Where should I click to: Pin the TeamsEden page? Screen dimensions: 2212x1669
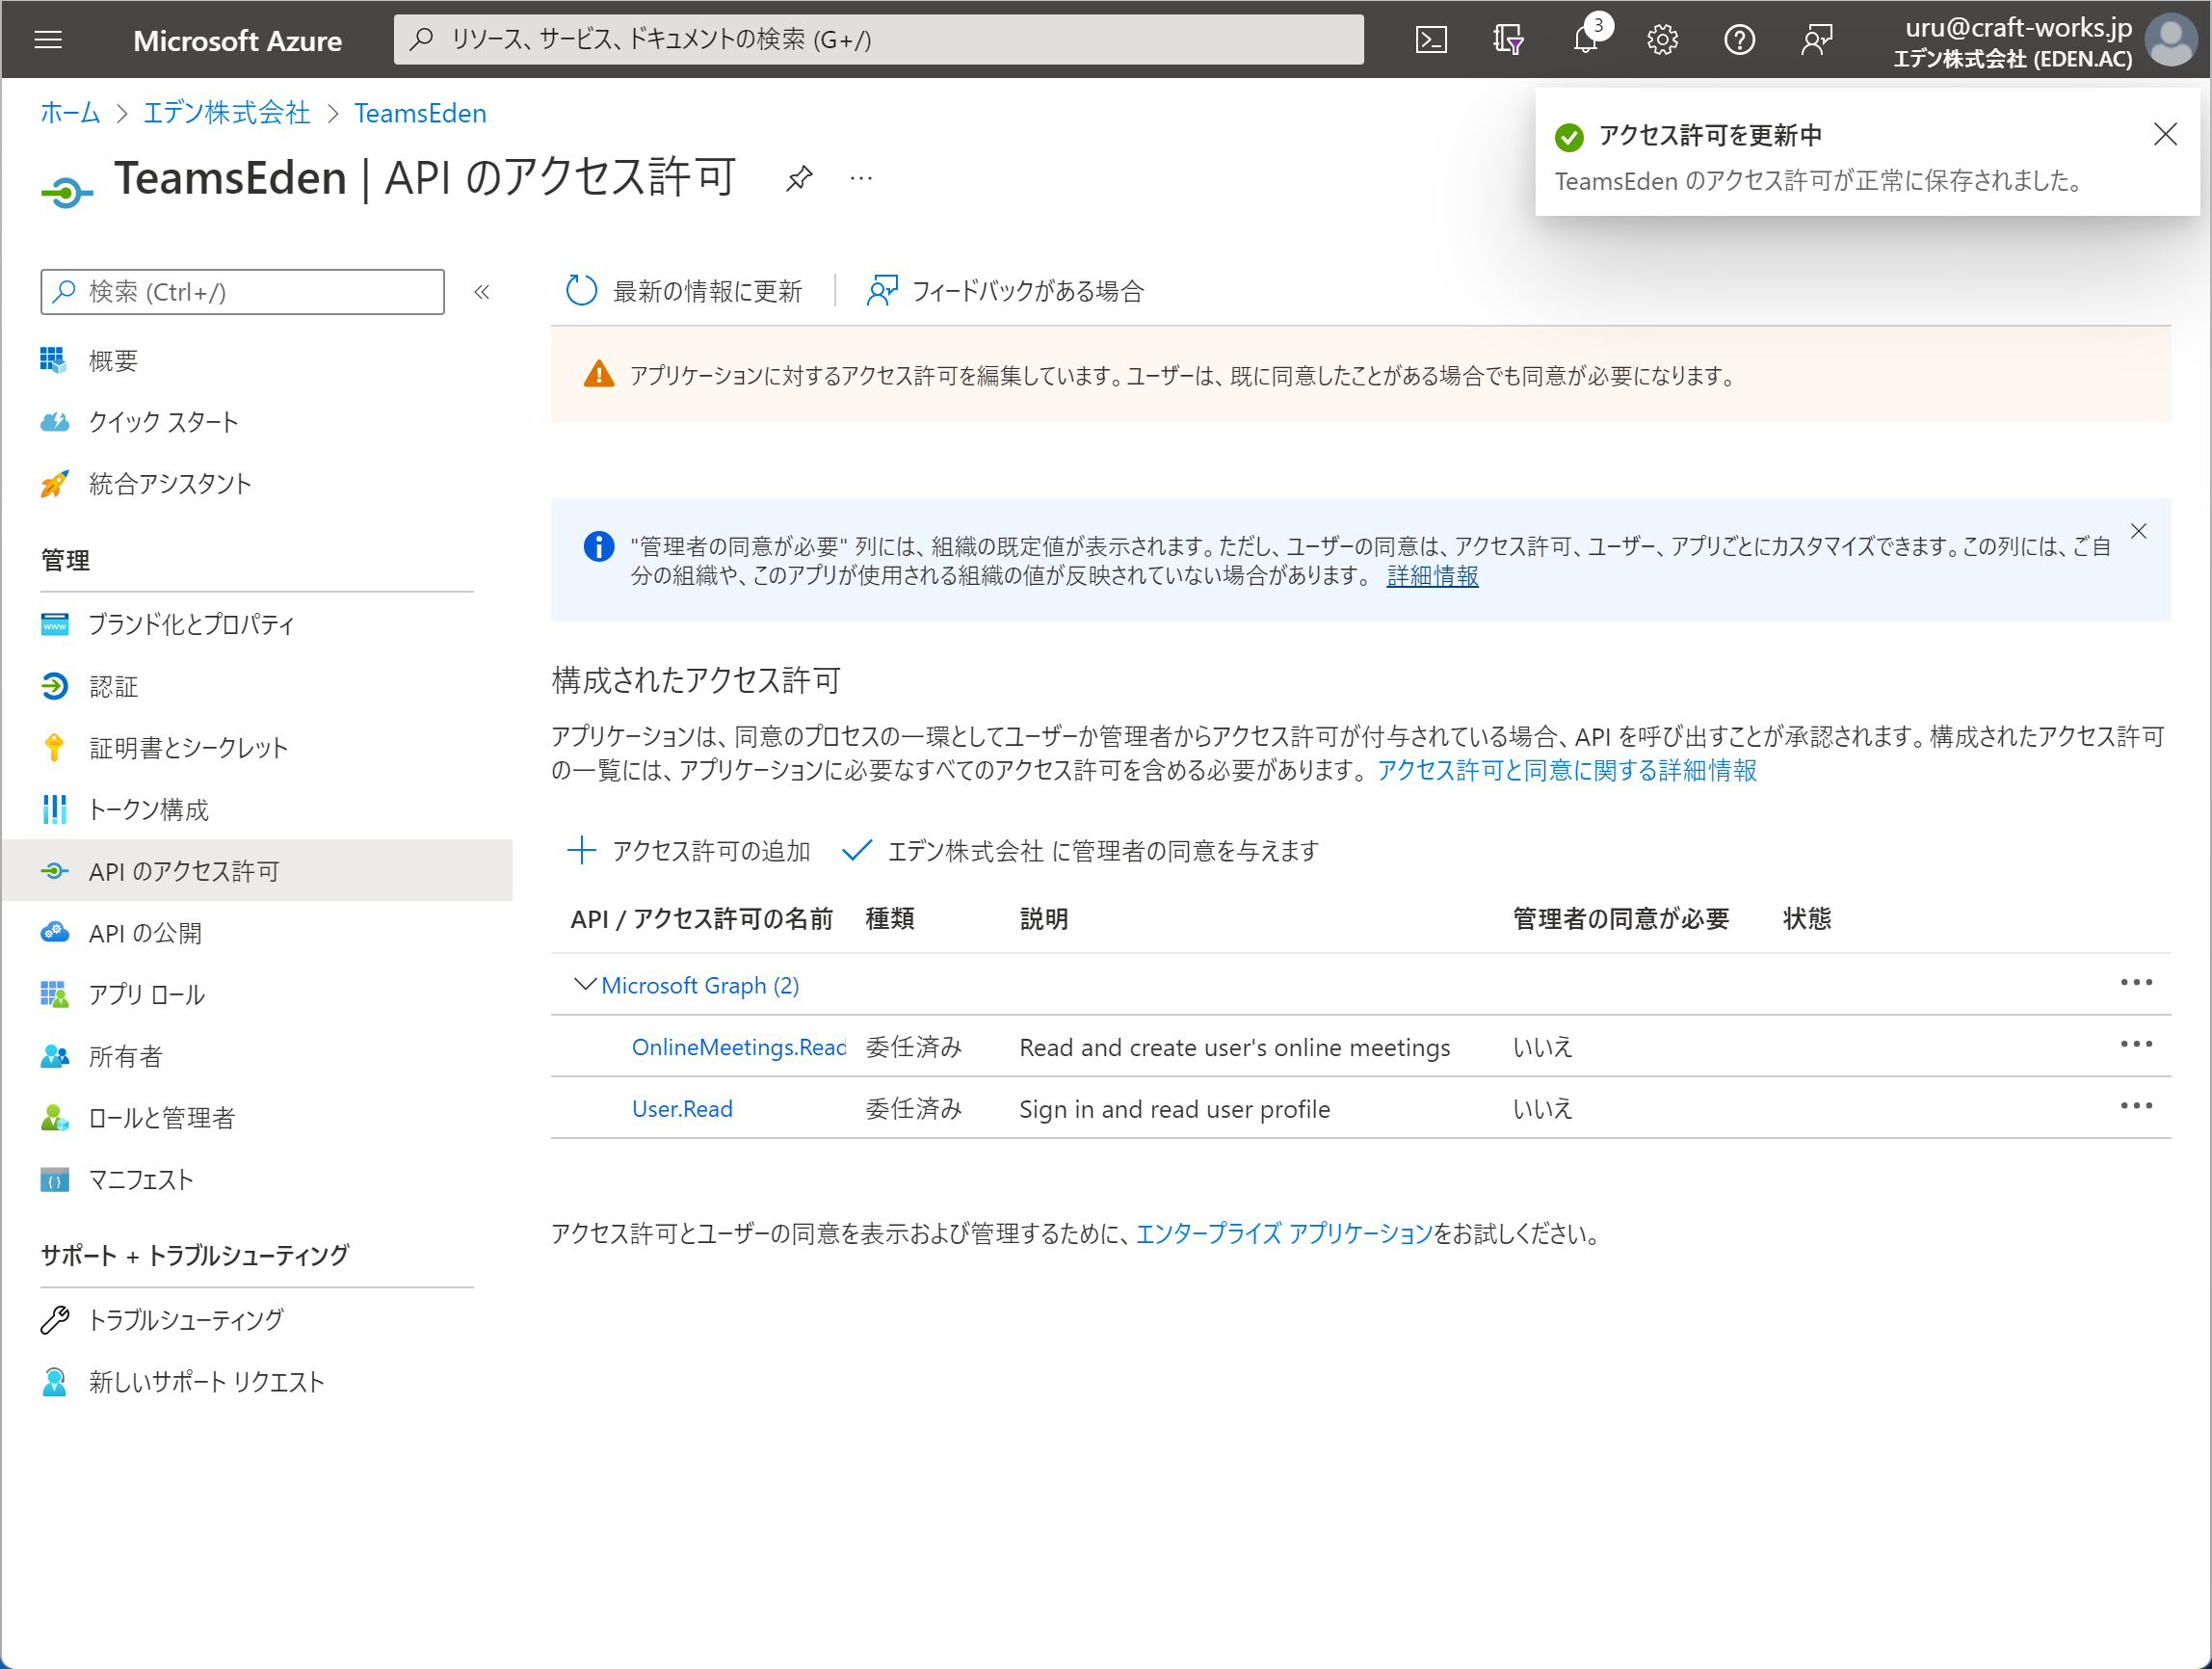[x=798, y=178]
